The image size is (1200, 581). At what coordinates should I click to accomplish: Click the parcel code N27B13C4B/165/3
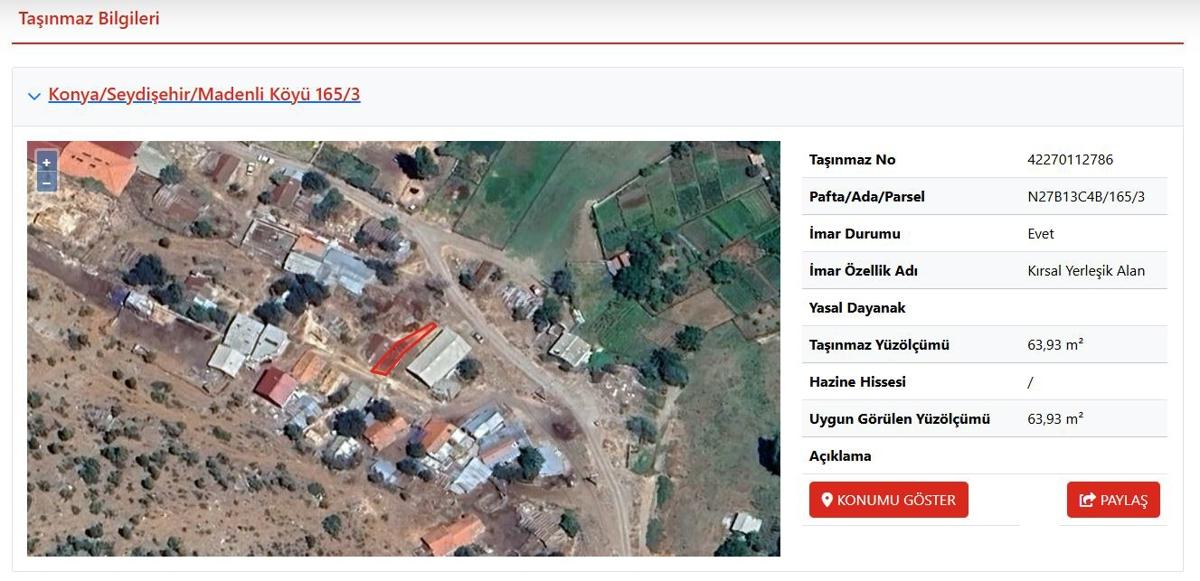click(x=1086, y=197)
